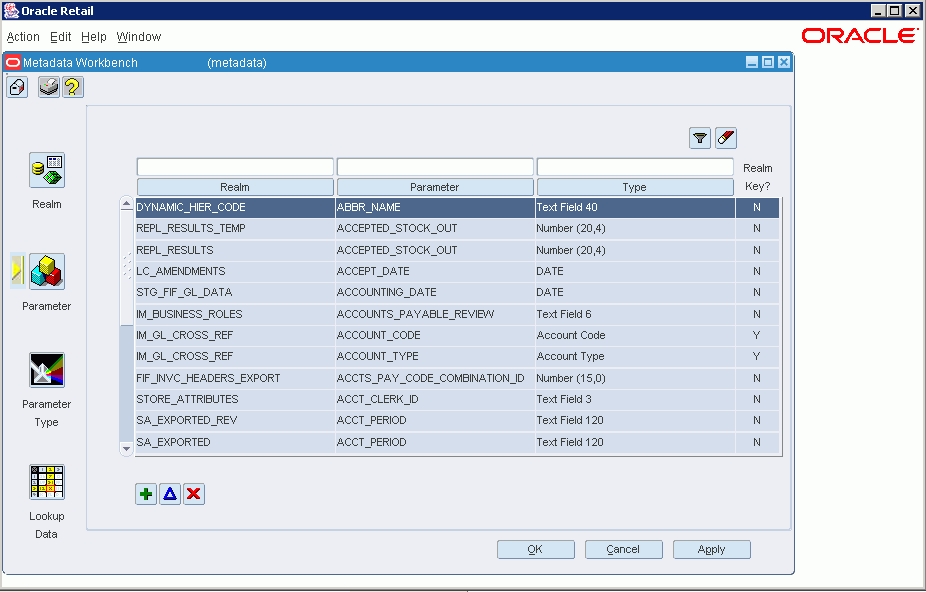The height and width of the screenshot is (592, 926).
Task: Select the ACCEPT_DATE parameter cell
Action: tap(435, 271)
